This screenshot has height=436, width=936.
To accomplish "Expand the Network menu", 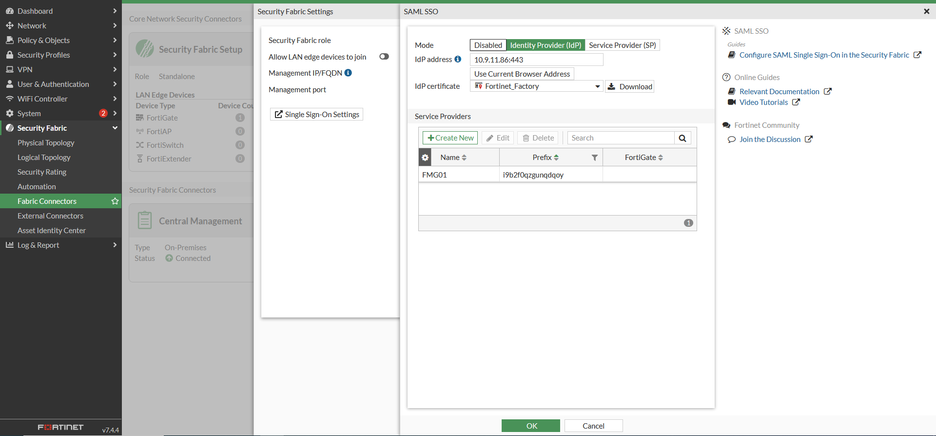I will 115,26.
